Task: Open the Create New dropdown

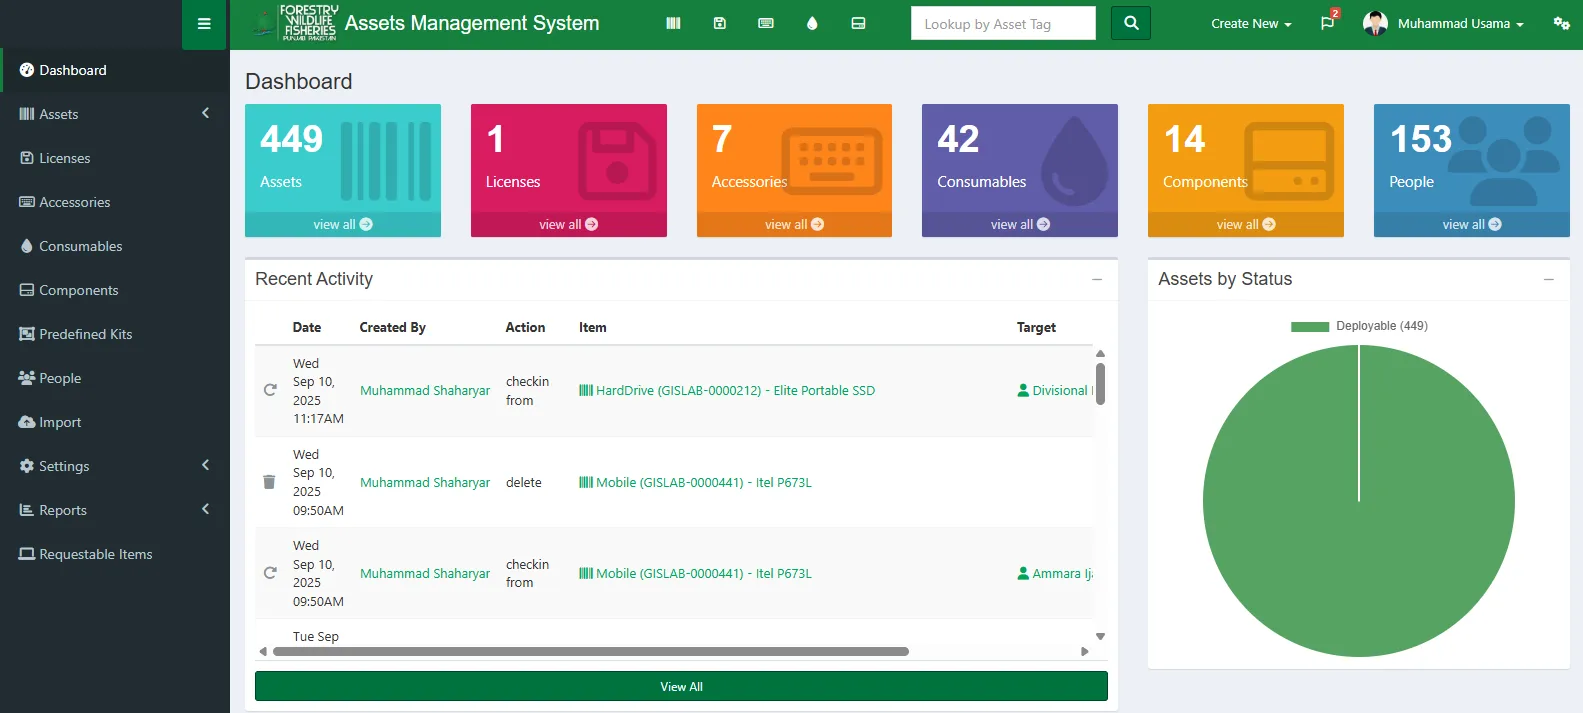Action: 1251,24
